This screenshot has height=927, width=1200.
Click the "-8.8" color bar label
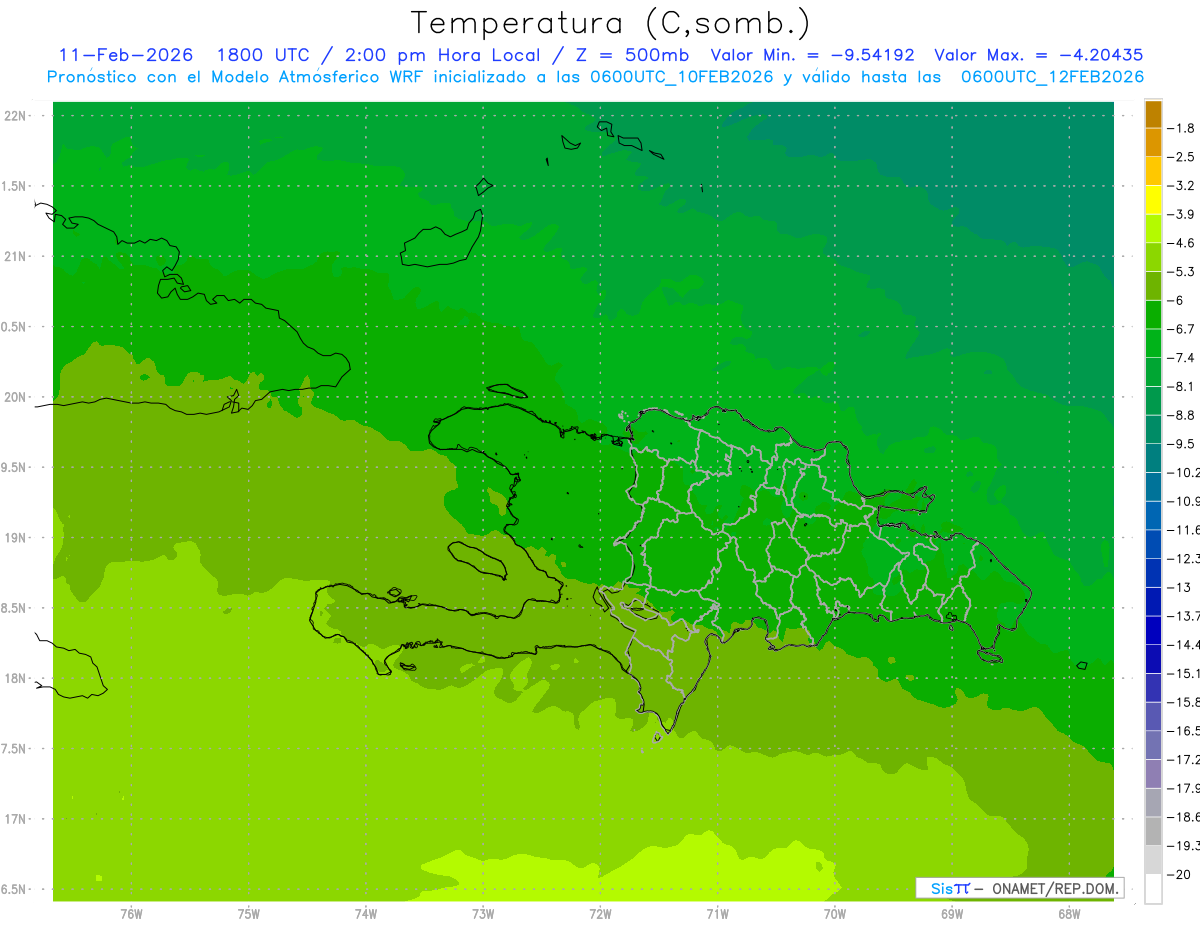click(x=1183, y=415)
